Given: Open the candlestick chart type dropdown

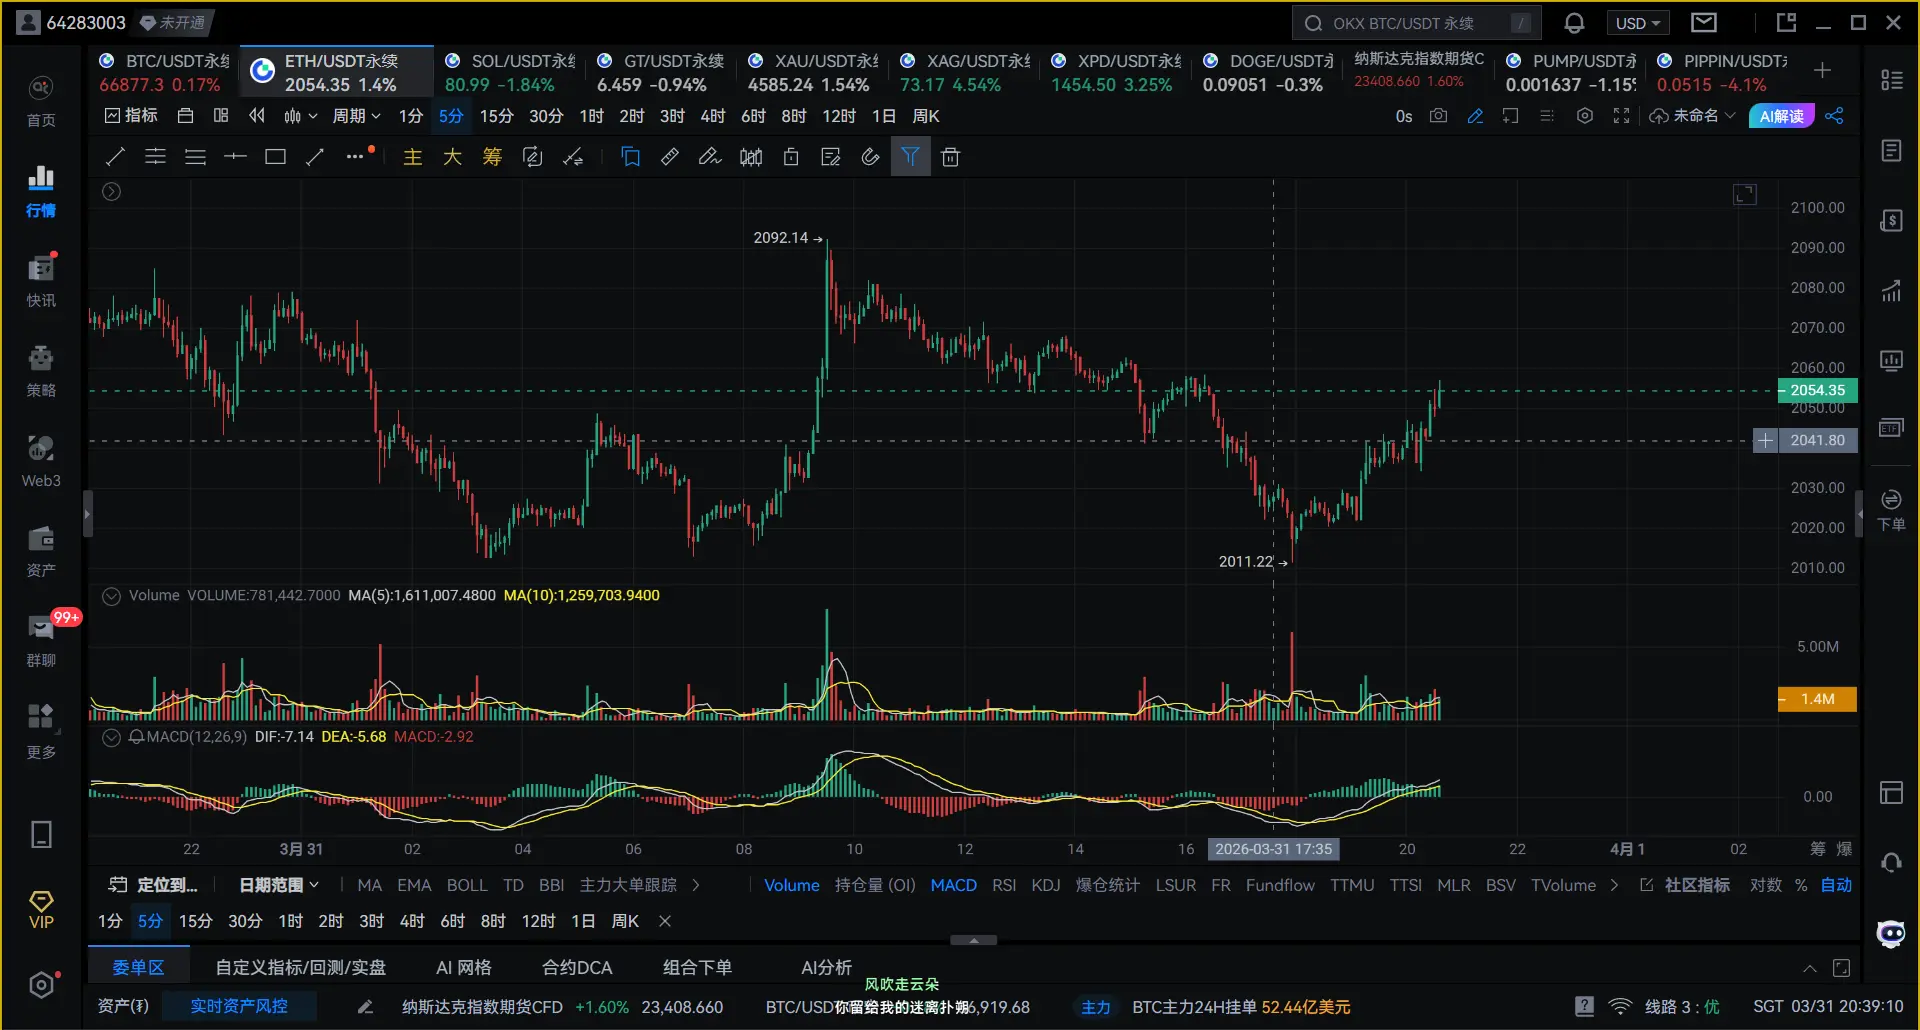Looking at the screenshot, I should (x=300, y=116).
